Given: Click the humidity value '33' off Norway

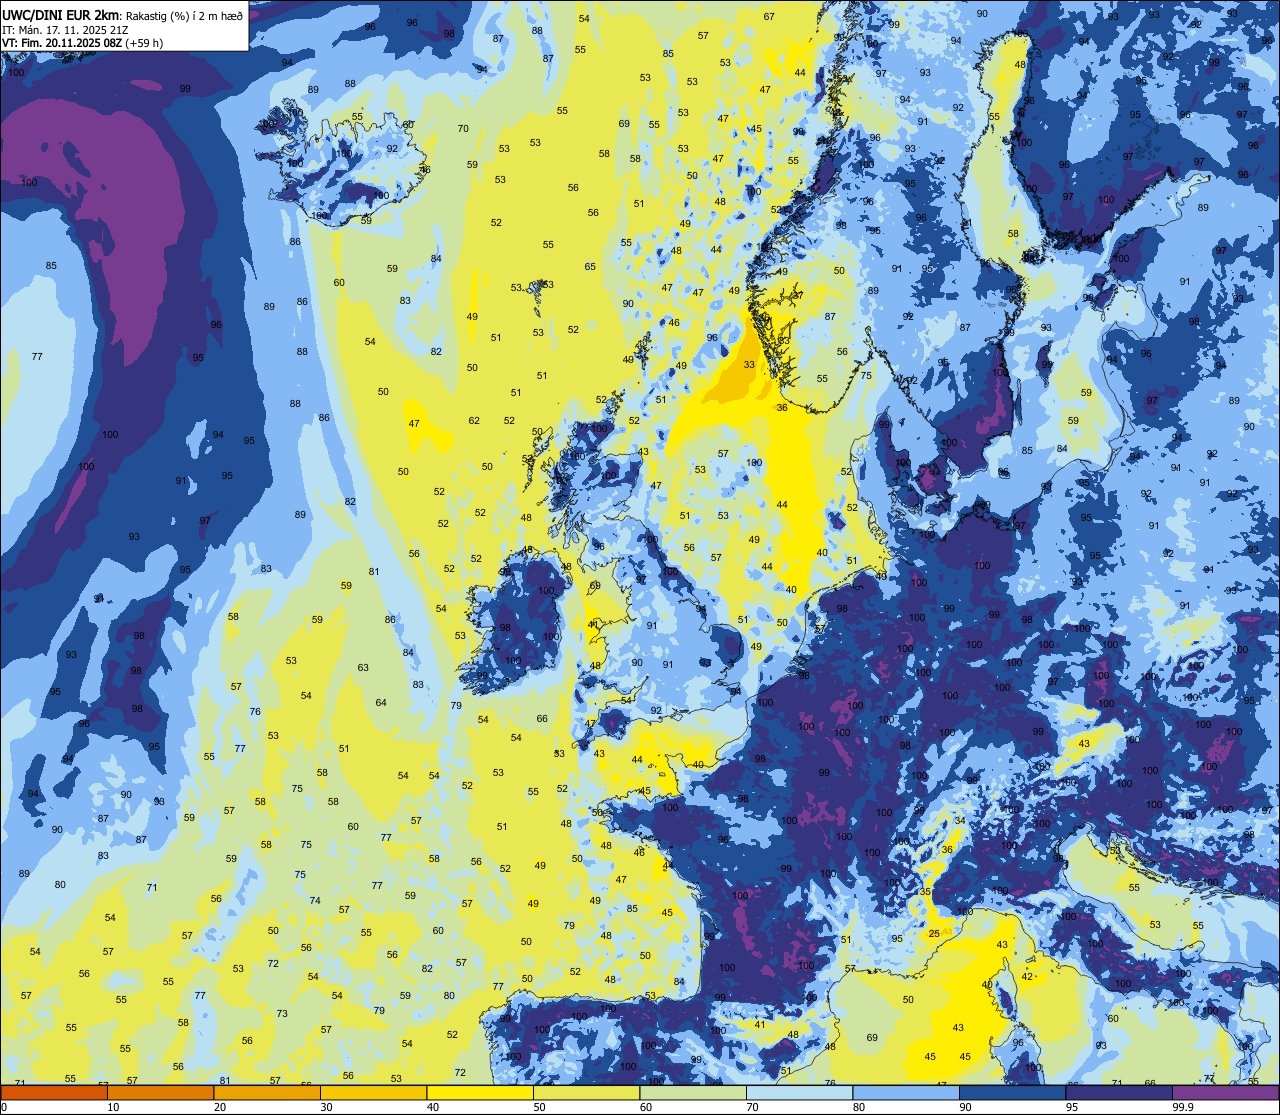Looking at the screenshot, I should click(749, 365).
